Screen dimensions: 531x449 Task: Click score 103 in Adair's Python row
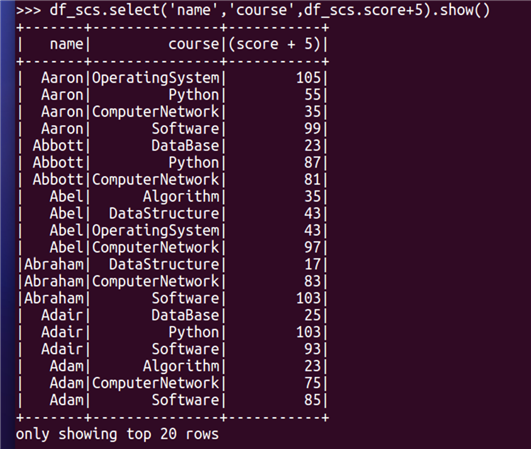point(308,332)
